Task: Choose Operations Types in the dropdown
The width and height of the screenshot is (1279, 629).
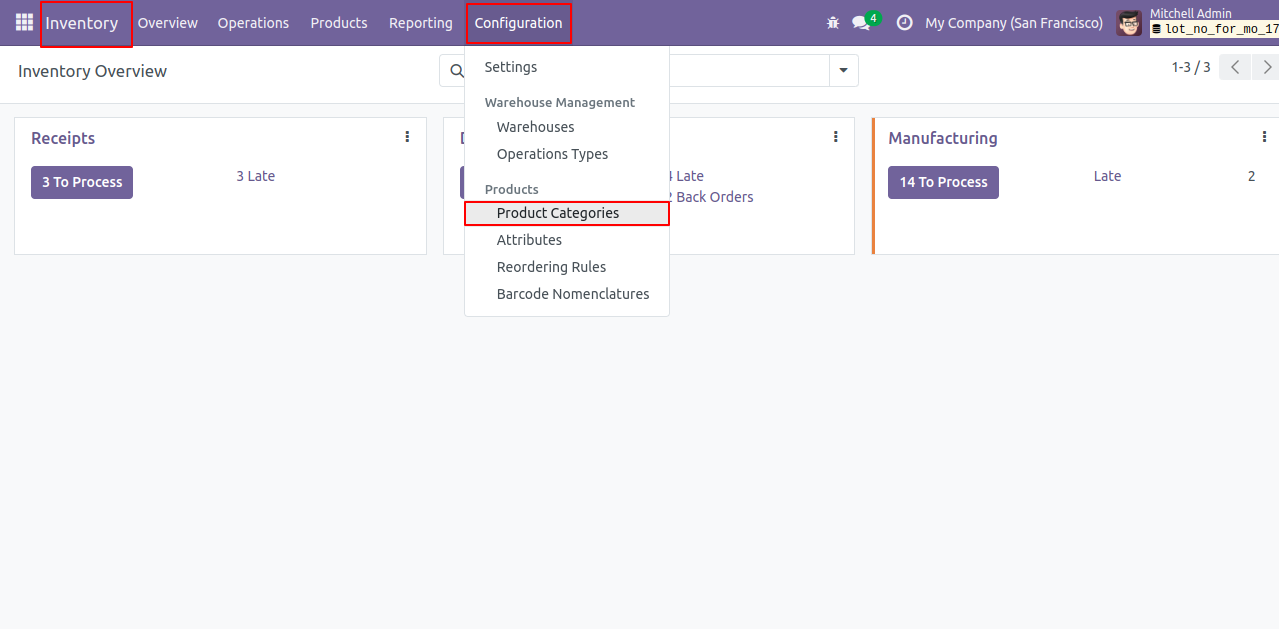Action: (x=567, y=154)
